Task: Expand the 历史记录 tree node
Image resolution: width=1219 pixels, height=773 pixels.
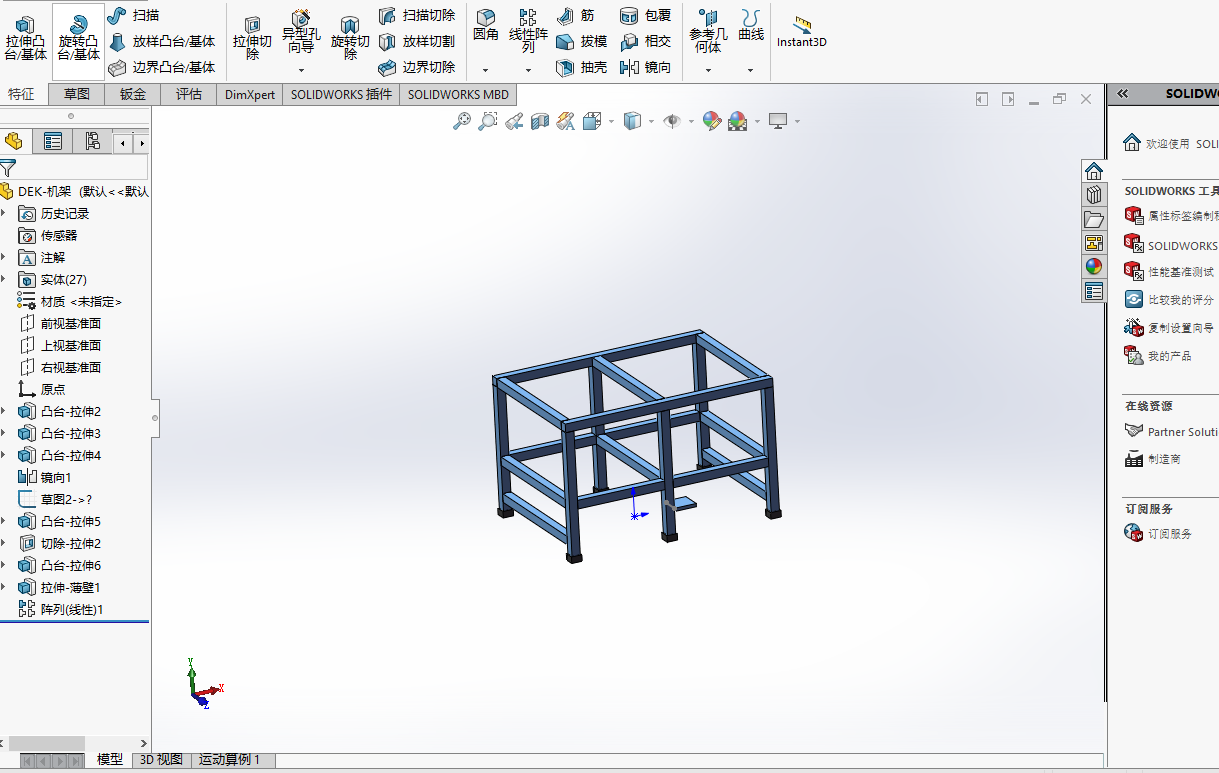Action: tap(4, 213)
